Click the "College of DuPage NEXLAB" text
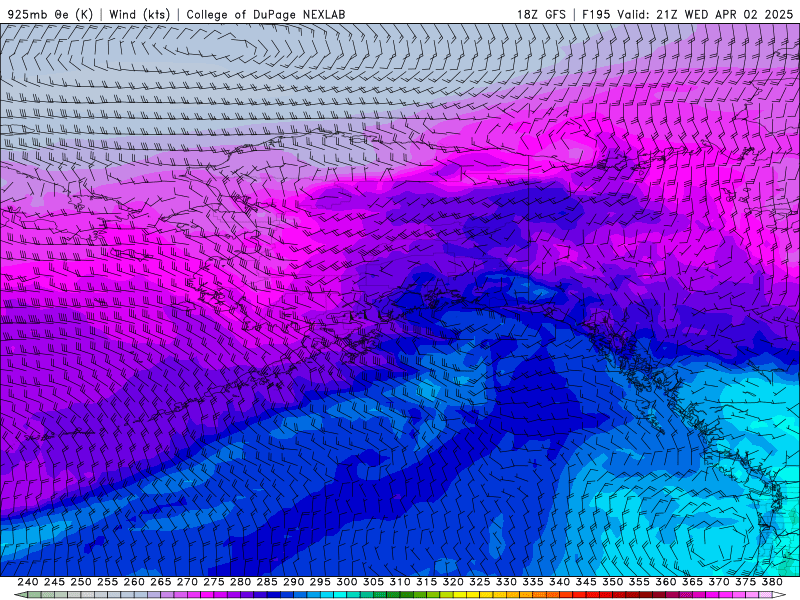Screen dimensions: 800x600 (x=266, y=14)
